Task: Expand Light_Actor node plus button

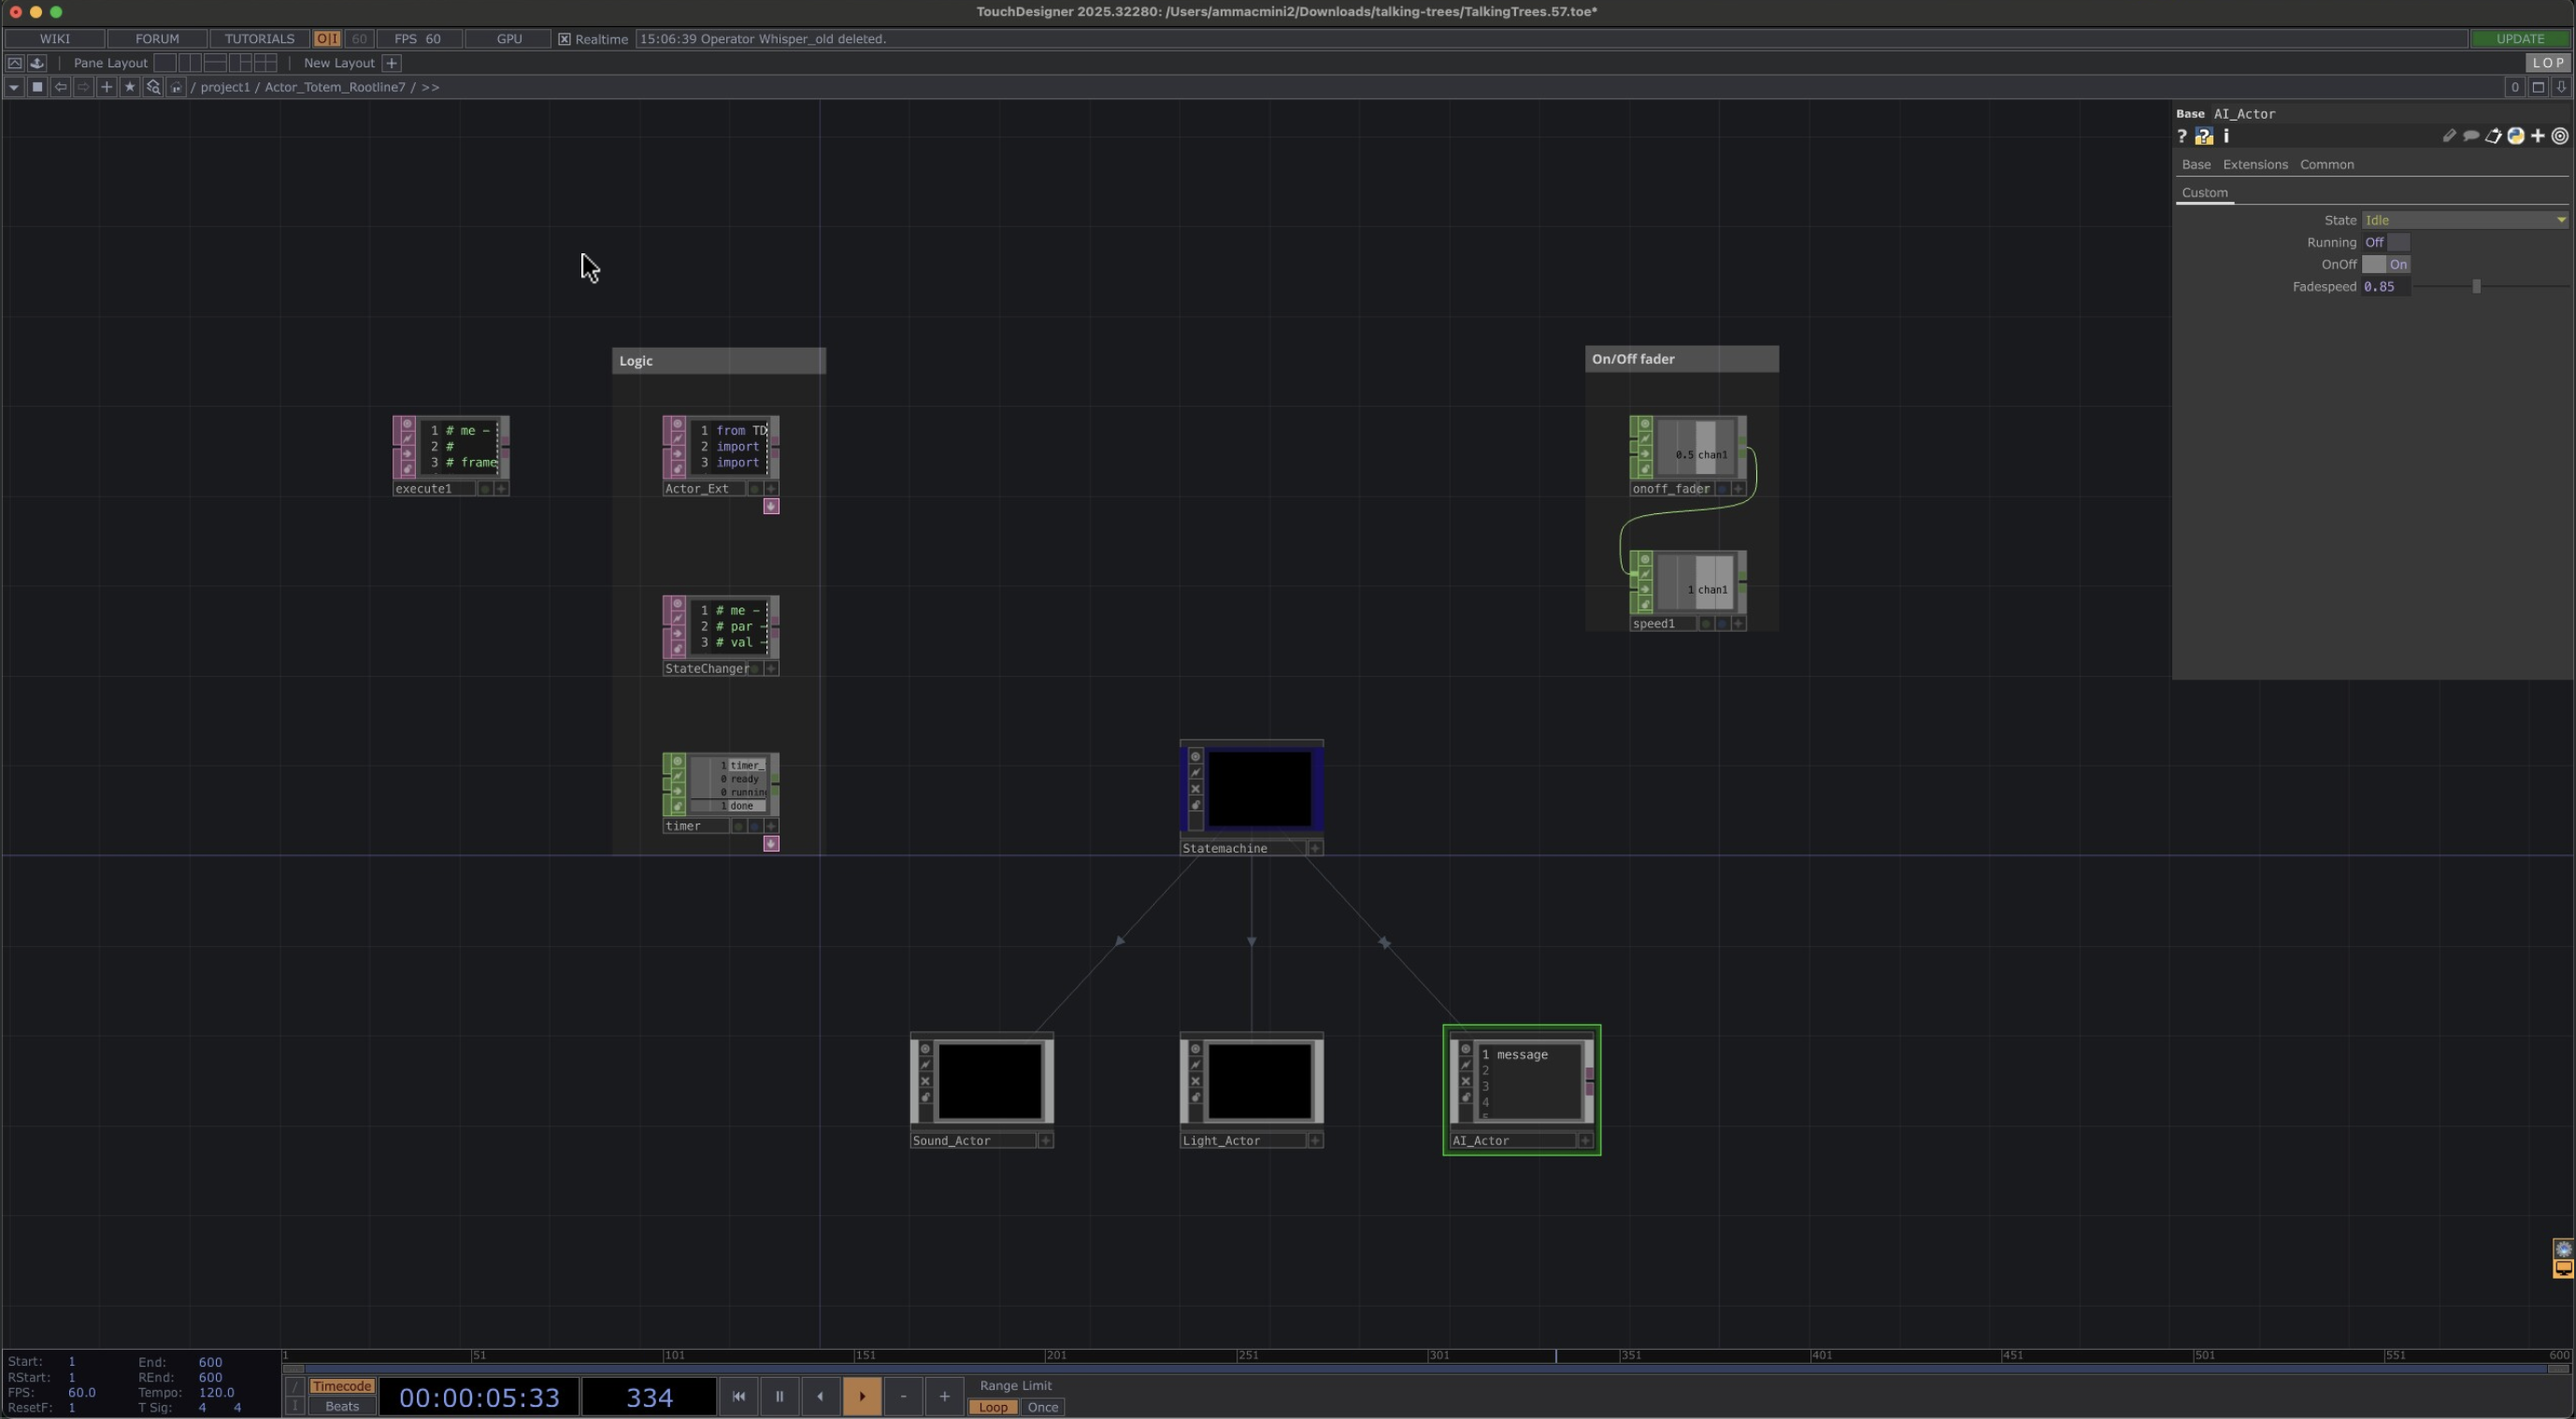Action: coord(1315,1141)
